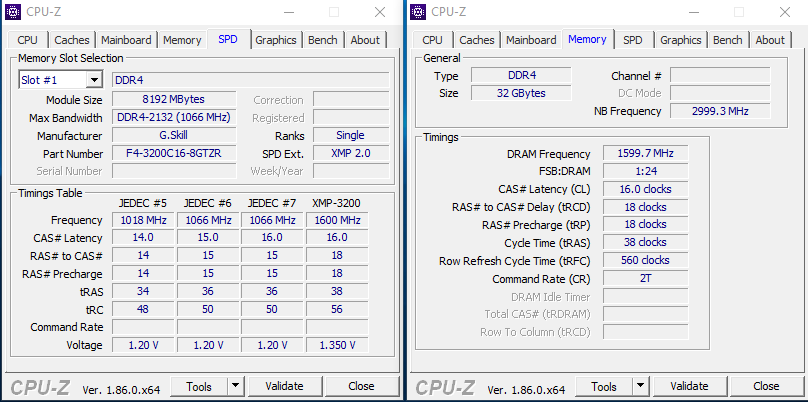Open About tab in left window

pyautogui.click(x=365, y=40)
